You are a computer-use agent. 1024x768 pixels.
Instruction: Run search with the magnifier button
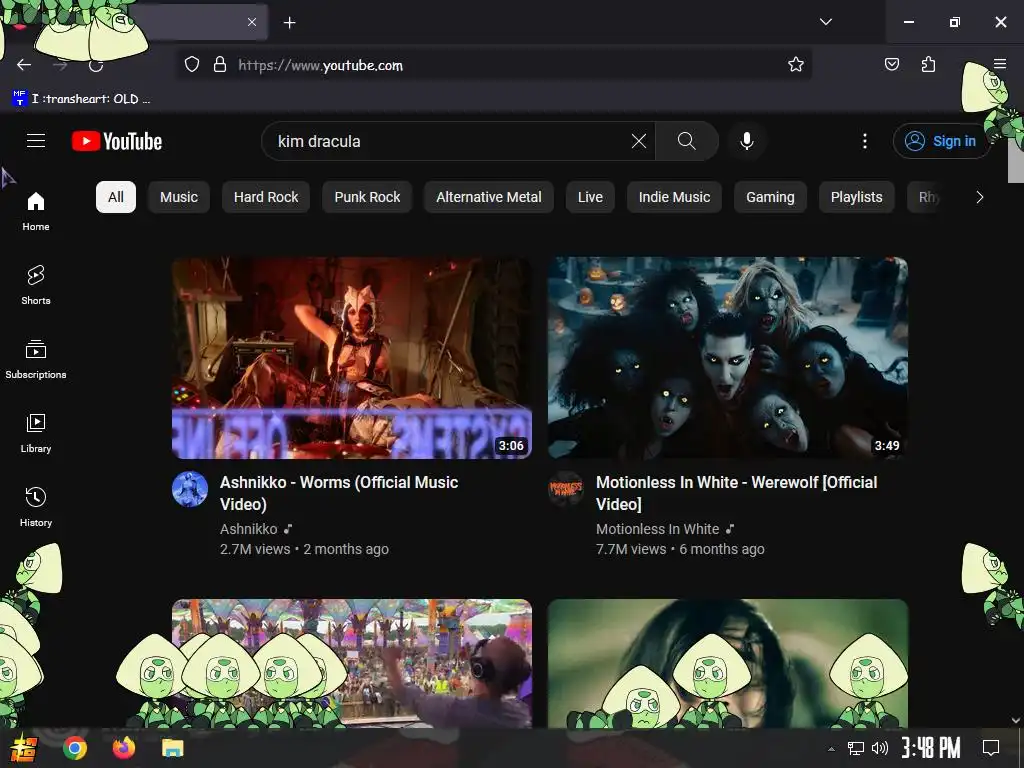point(686,141)
